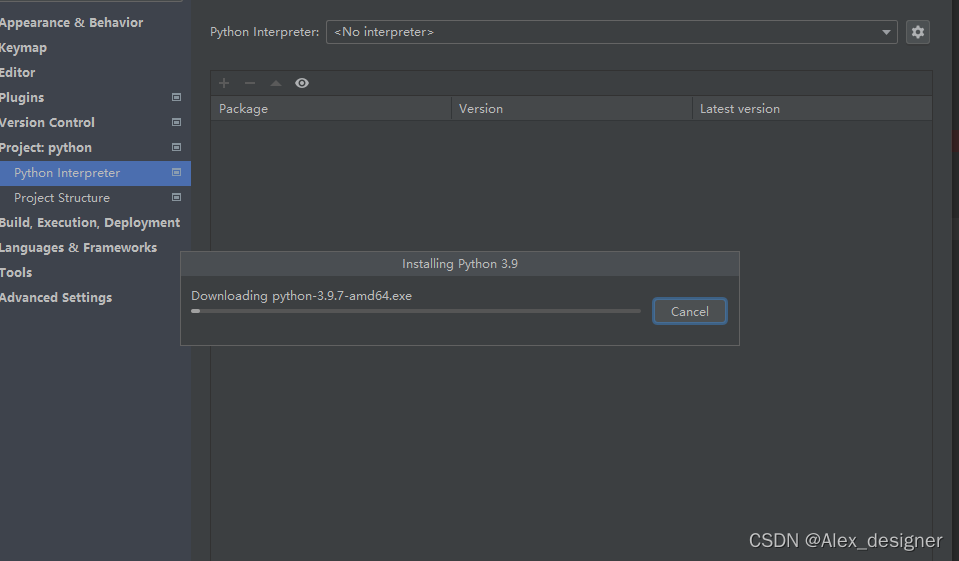The width and height of the screenshot is (959, 561).
Task: Sort by the Version column header
Action: [572, 108]
